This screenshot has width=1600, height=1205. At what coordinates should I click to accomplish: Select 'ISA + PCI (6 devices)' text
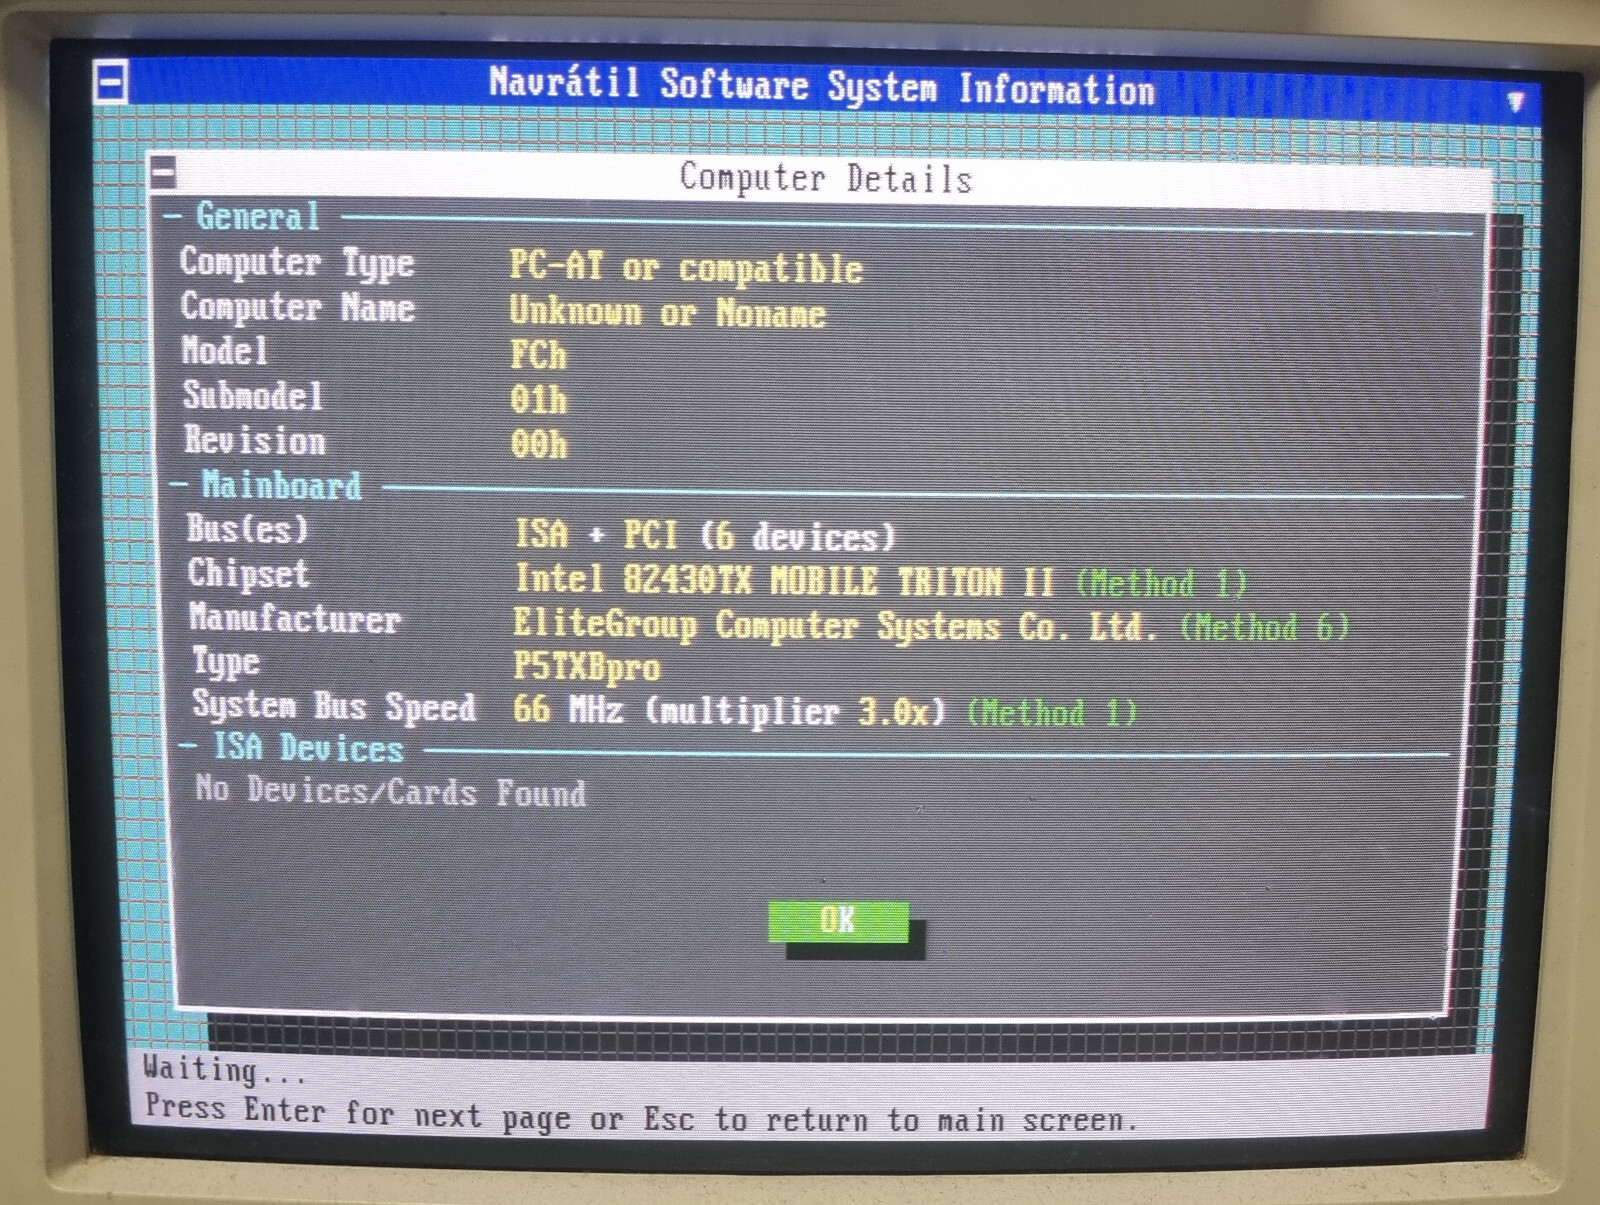click(704, 536)
